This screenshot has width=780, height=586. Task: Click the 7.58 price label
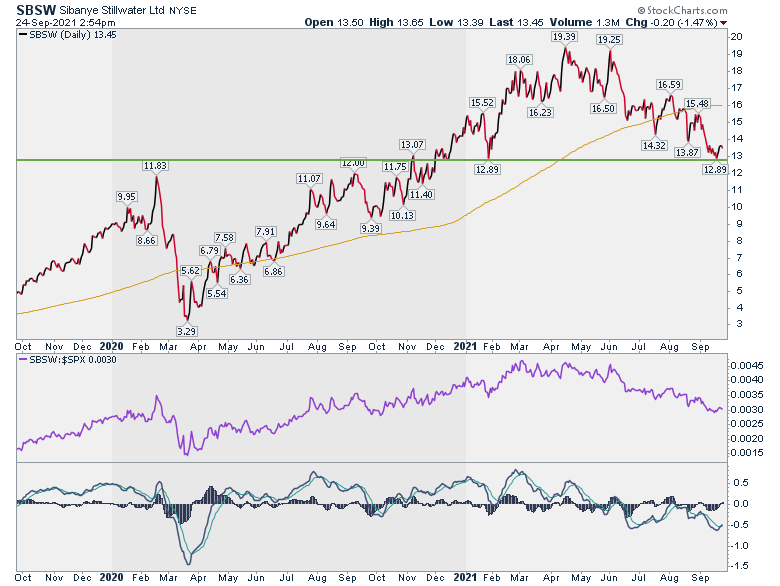224,237
